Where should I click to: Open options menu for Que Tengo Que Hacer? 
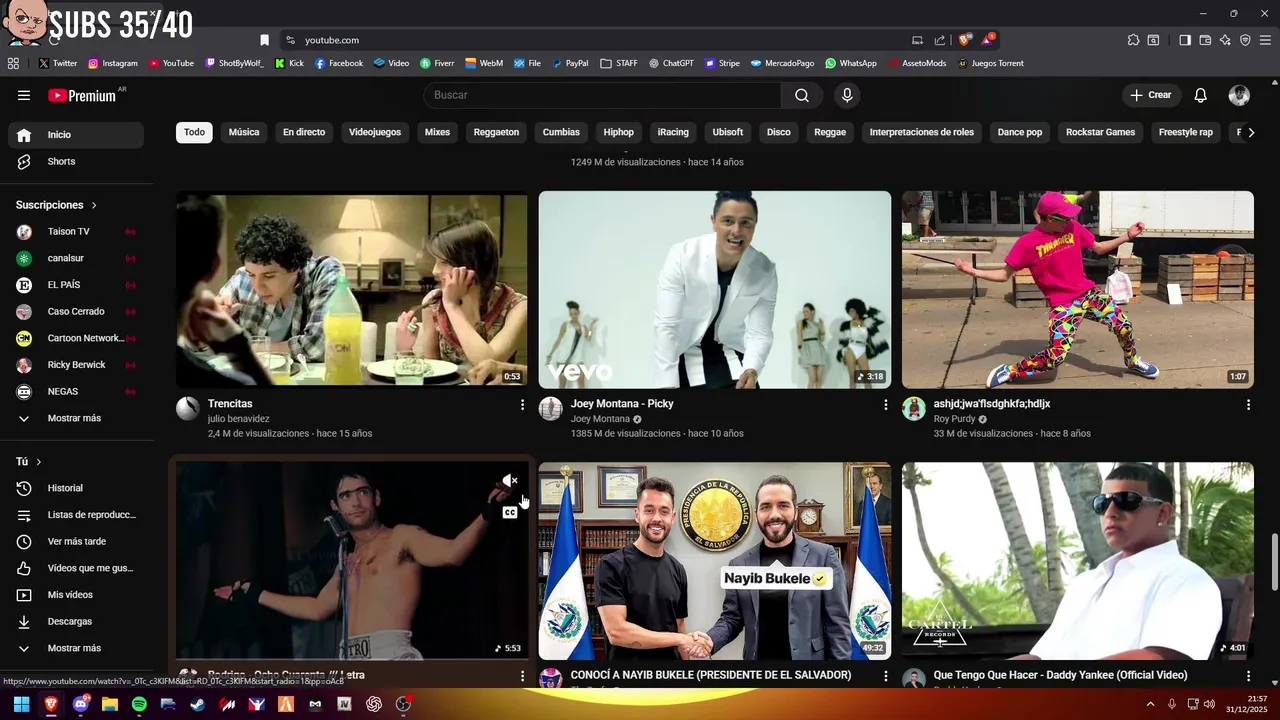1248,676
